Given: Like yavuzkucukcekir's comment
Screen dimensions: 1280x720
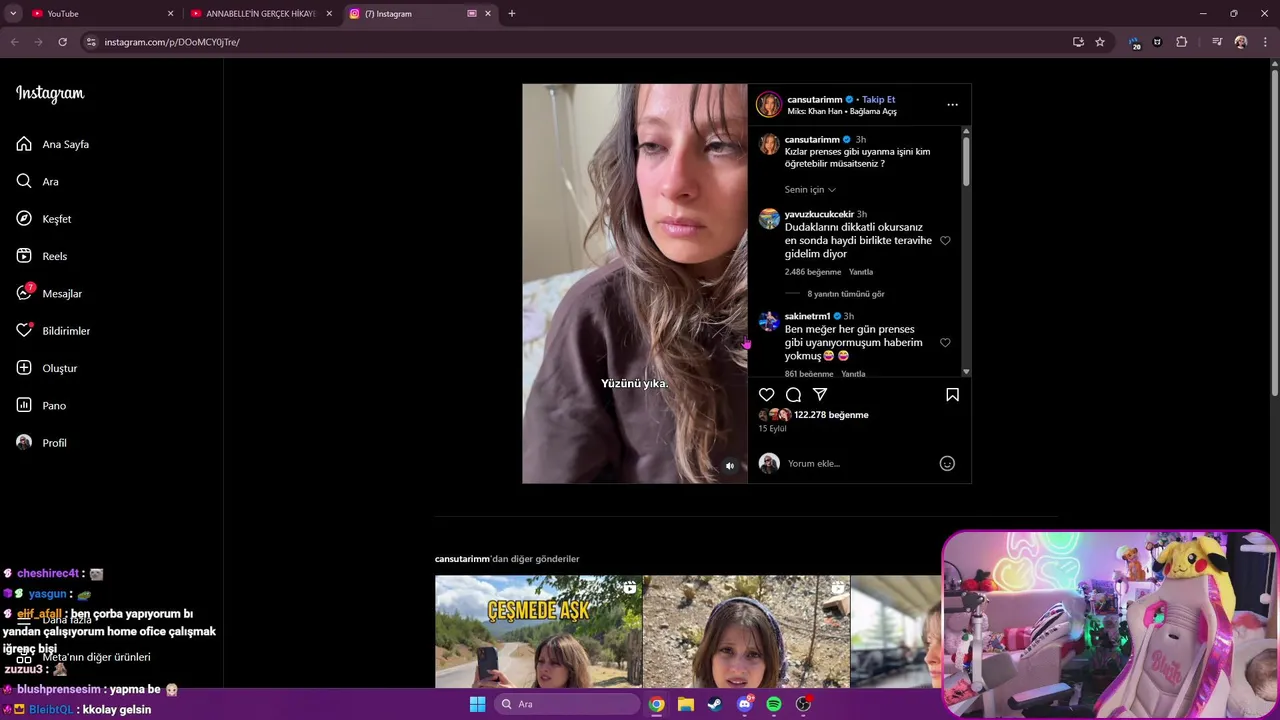Looking at the screenshot, I should 945,241.
